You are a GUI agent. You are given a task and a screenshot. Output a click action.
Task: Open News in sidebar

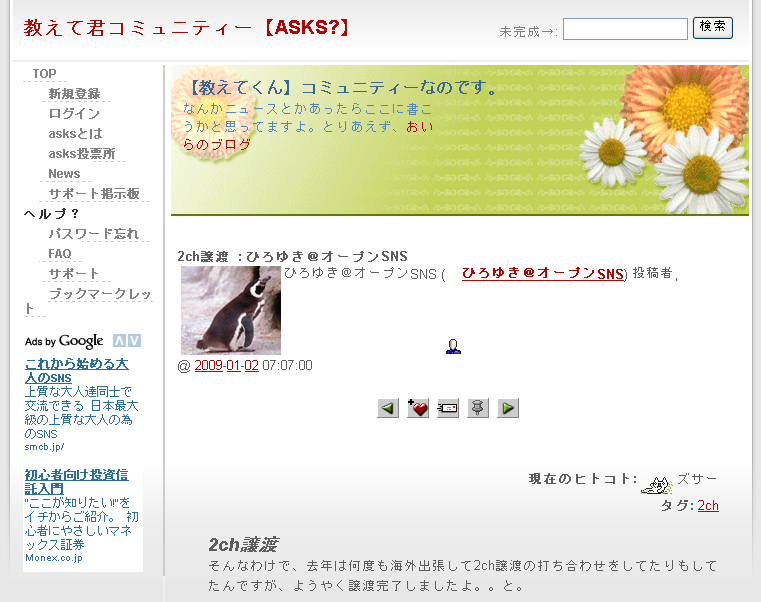[x=64, y=173]
